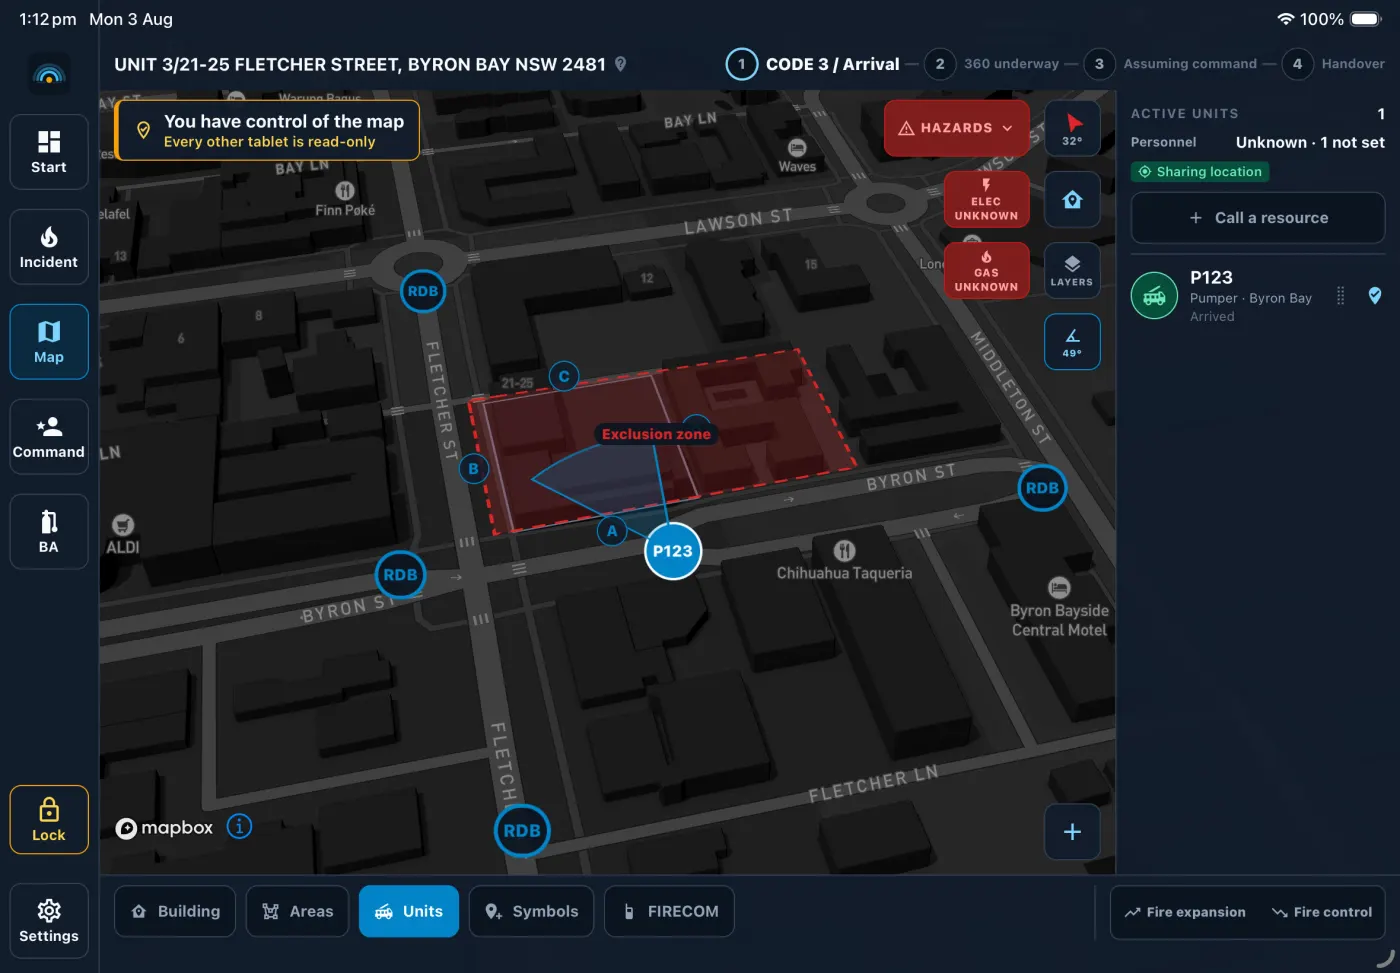Open the FIRECOM tab
The width and height of the screenshot is (1400, 973).
coord(669,911)
